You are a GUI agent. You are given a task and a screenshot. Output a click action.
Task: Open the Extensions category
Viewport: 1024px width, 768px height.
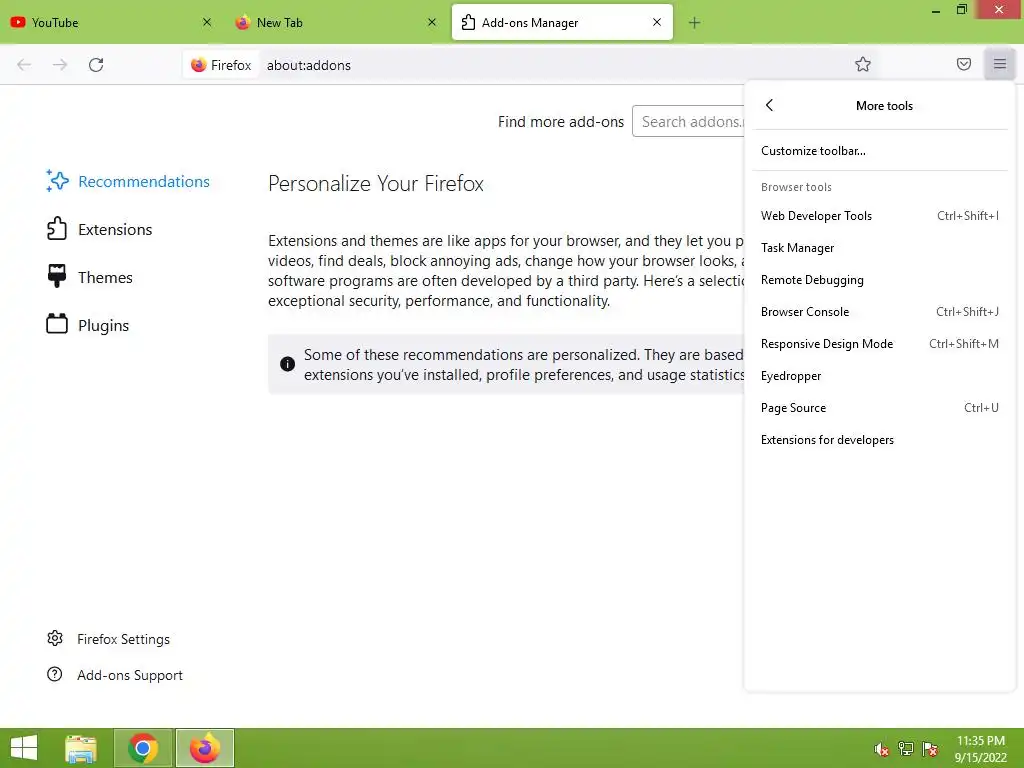coord(99,229)
